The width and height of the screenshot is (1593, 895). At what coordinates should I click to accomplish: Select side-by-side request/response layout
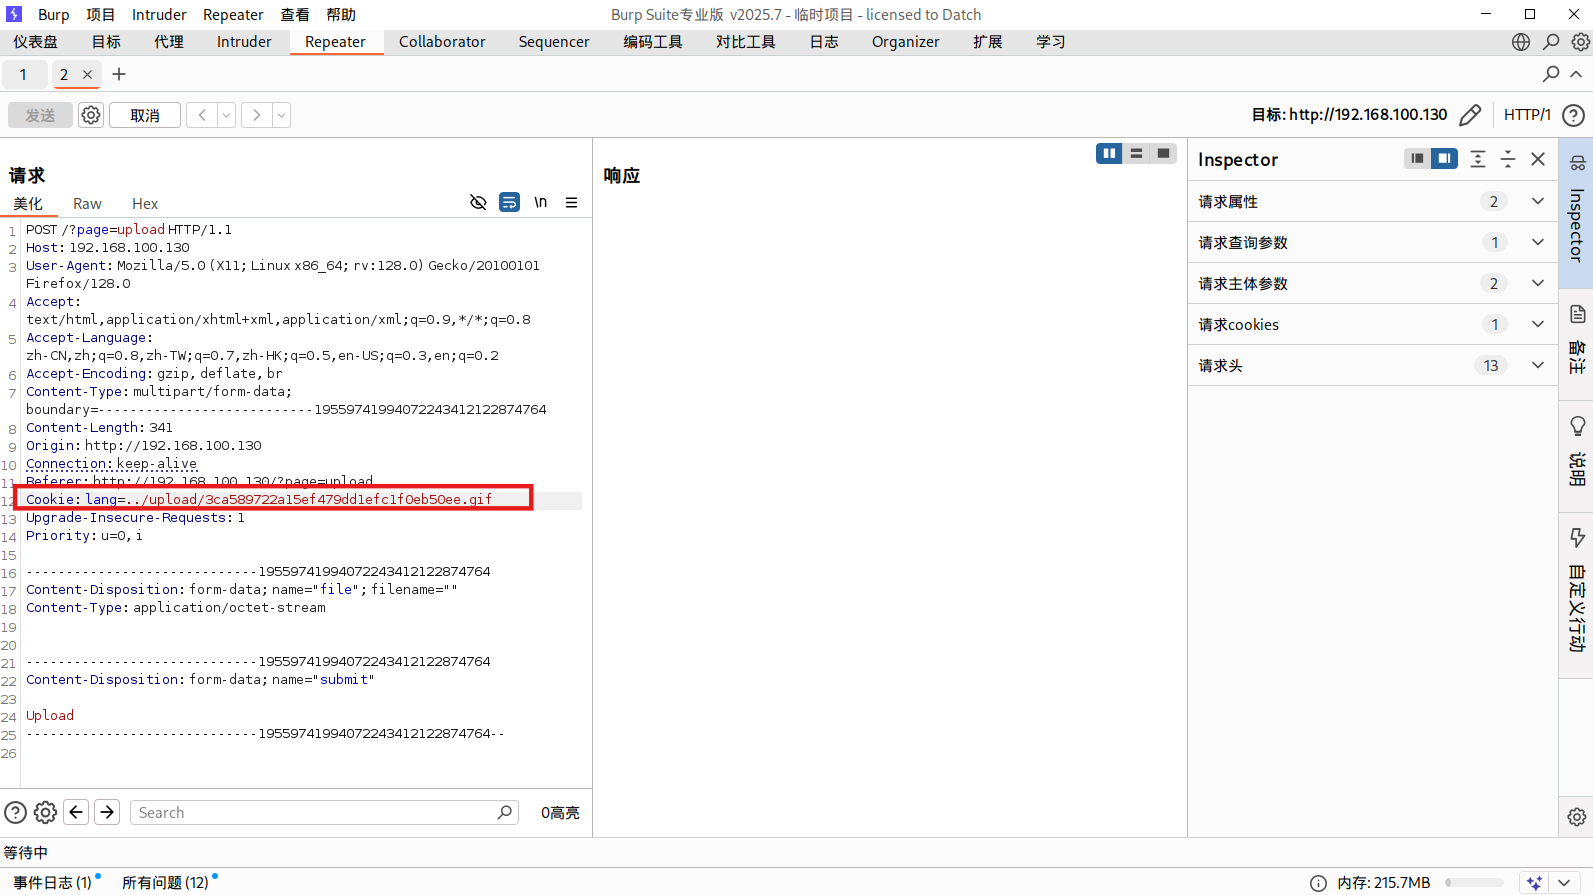[1109, 153]
